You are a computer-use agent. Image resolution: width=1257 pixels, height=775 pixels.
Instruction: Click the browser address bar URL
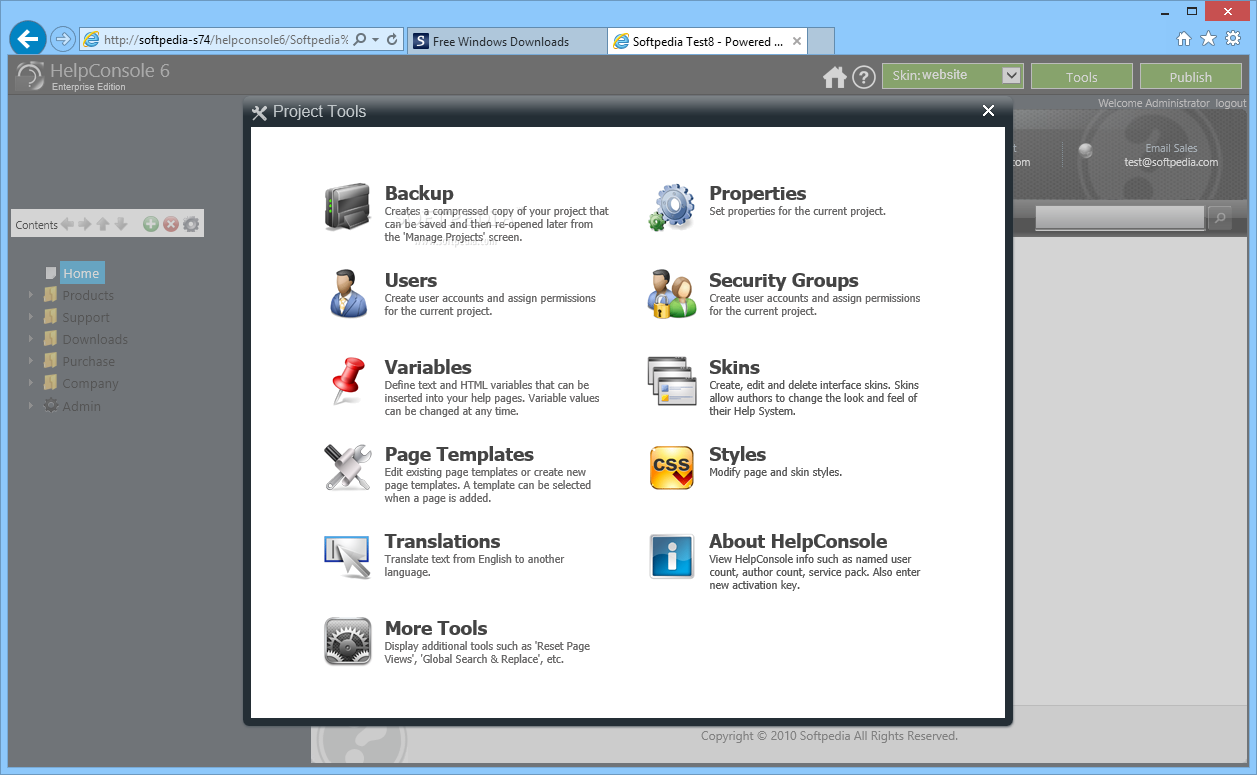click(x=226, y=40)
